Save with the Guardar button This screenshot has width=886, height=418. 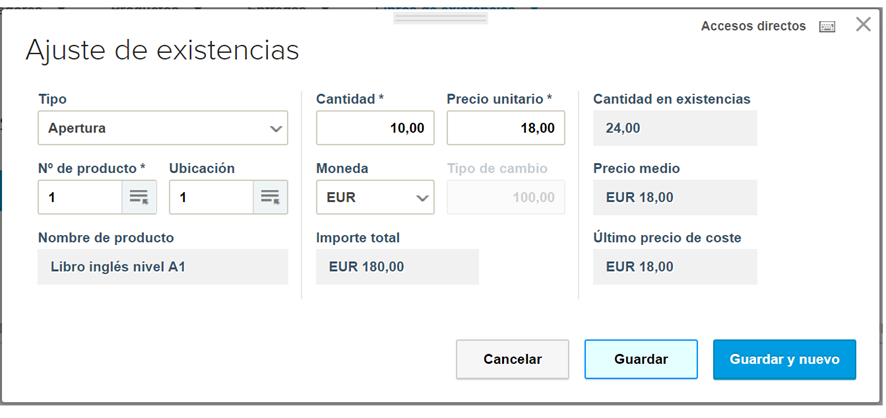tap(641, 359)
